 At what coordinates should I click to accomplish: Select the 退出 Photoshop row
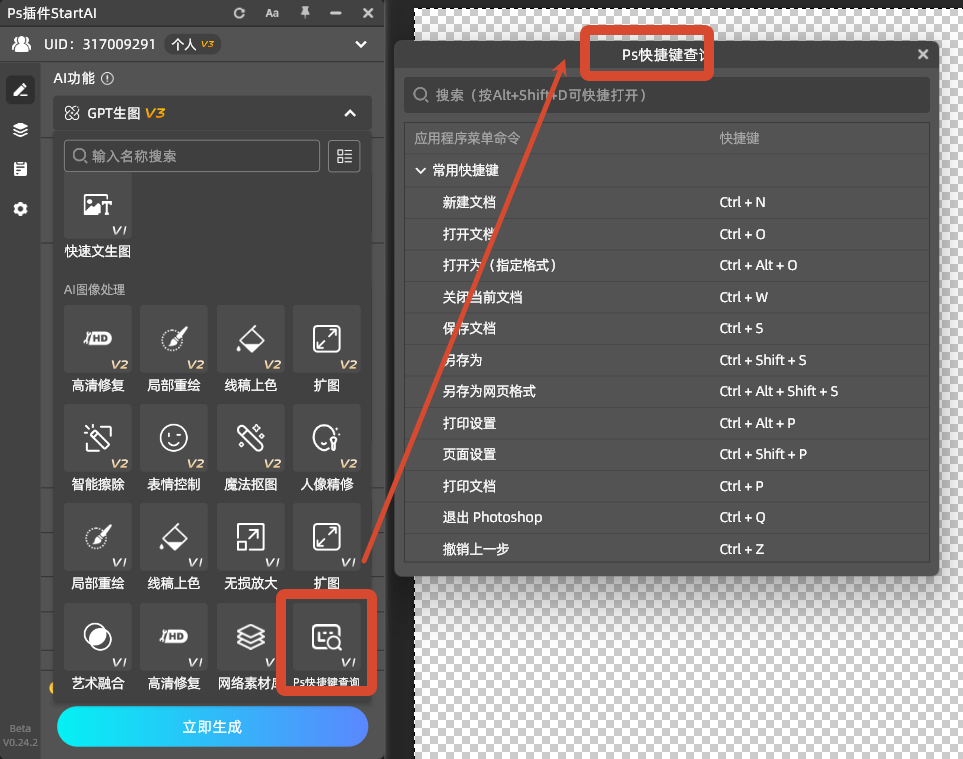[666, 518]
